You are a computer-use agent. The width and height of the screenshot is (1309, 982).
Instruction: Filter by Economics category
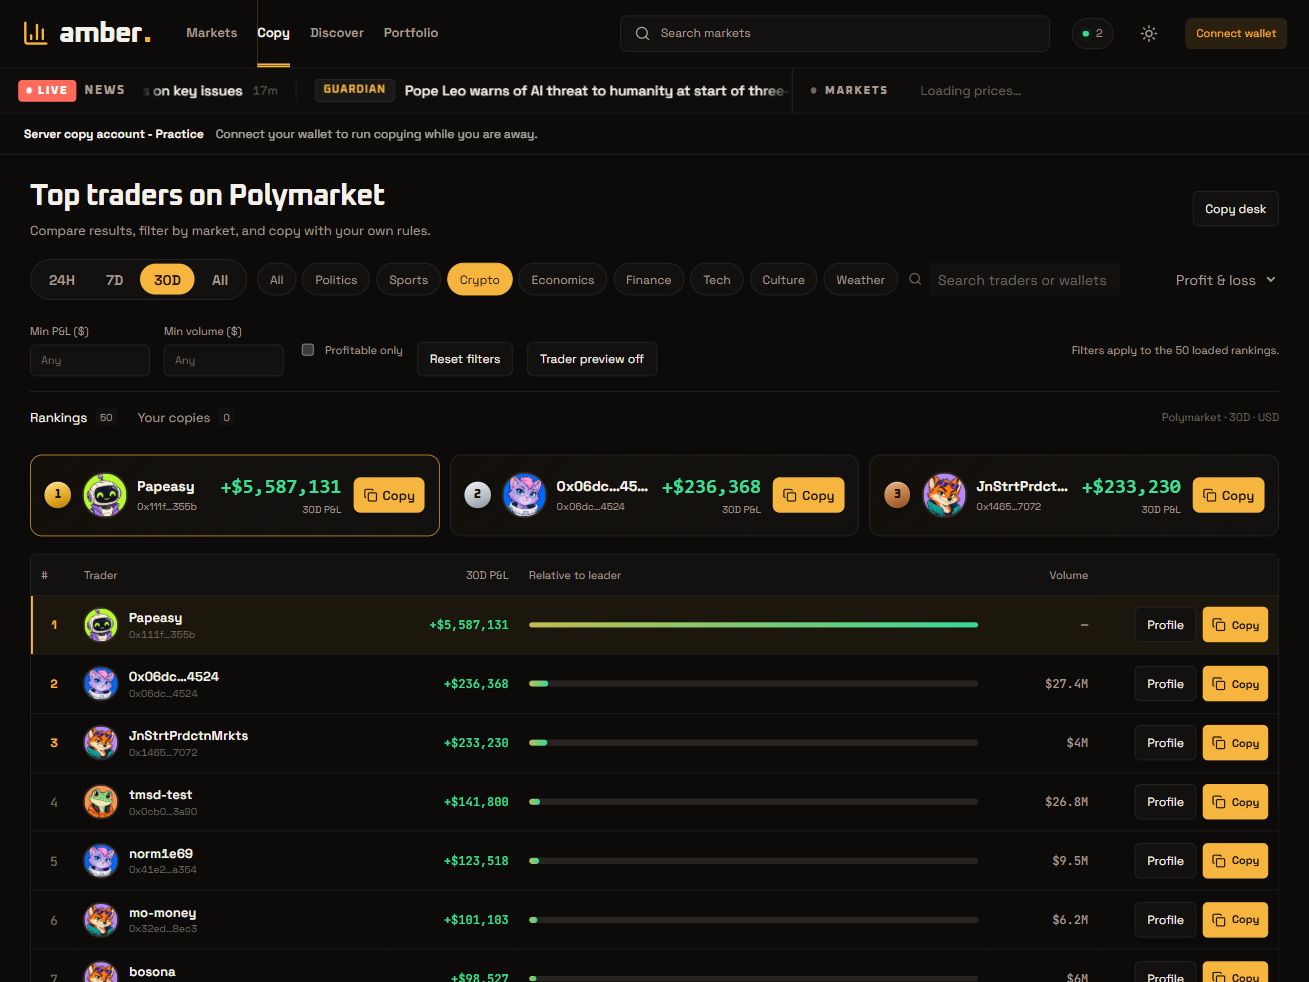563,280
